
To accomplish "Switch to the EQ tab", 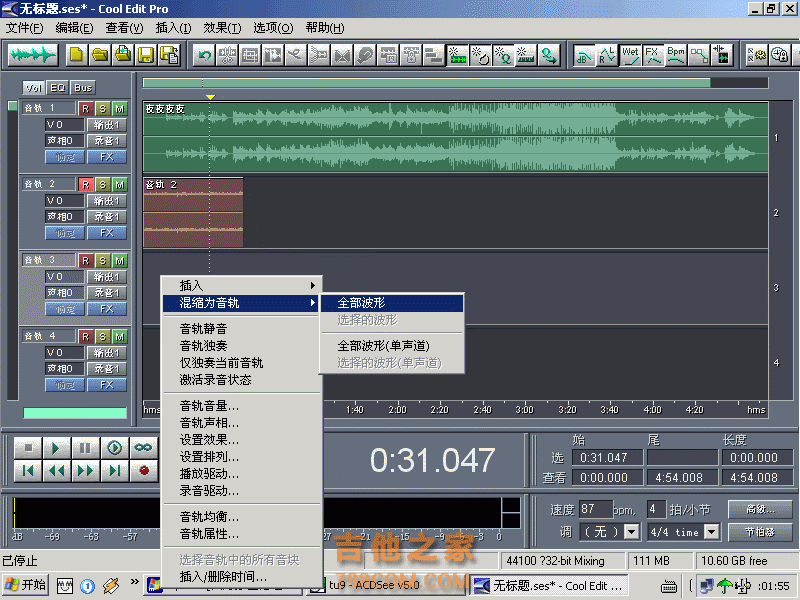I will (57, 88).
